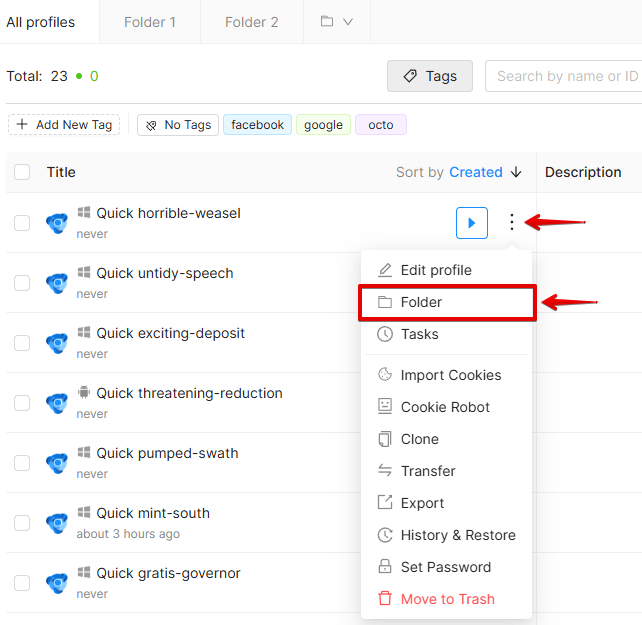Click the browser icon of Quick threatening-reduction
Image resolution: width=642 pixels, height=625 pixels.
point(57,403)
